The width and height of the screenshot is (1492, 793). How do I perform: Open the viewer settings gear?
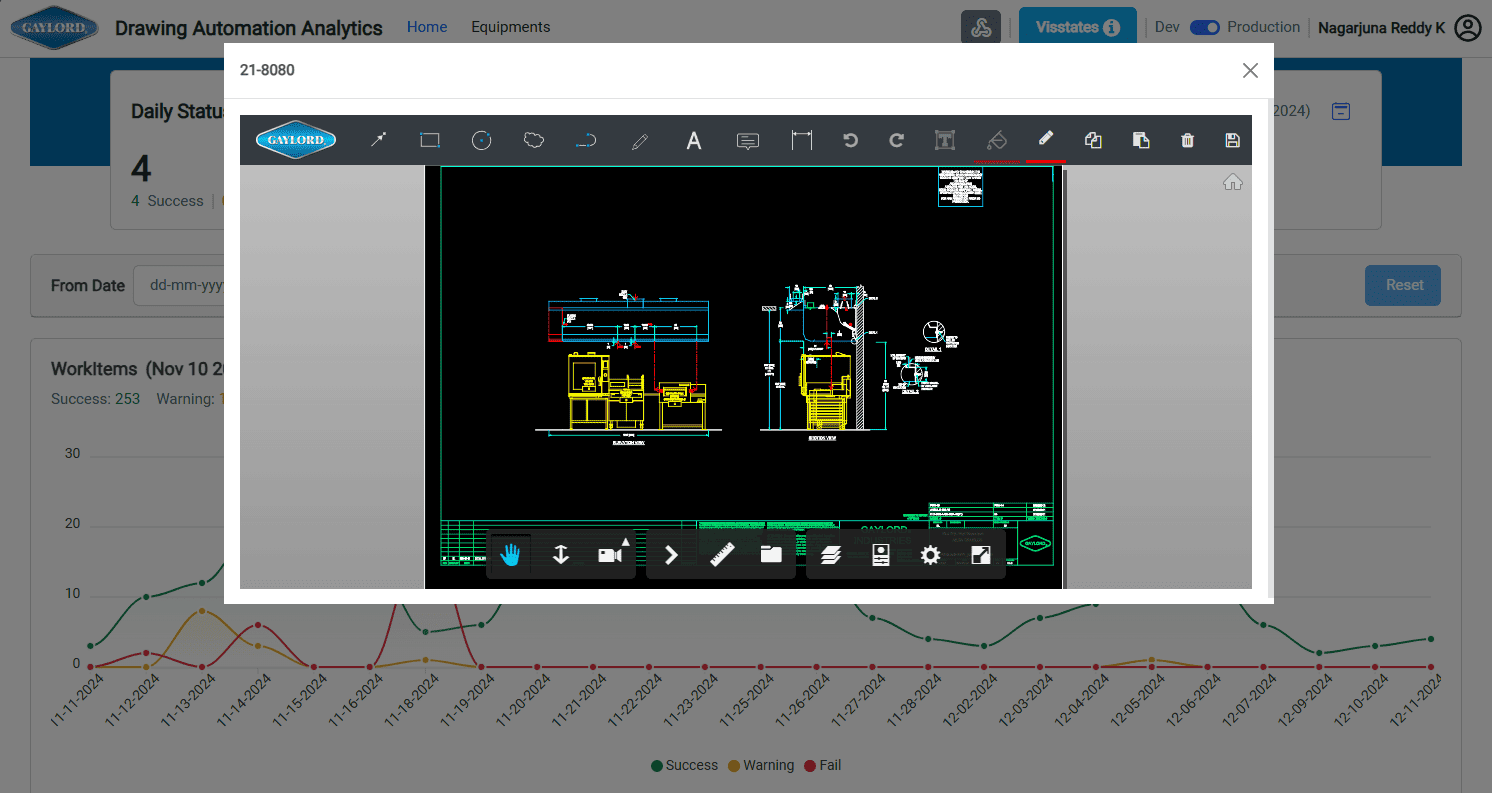[930, 554]
